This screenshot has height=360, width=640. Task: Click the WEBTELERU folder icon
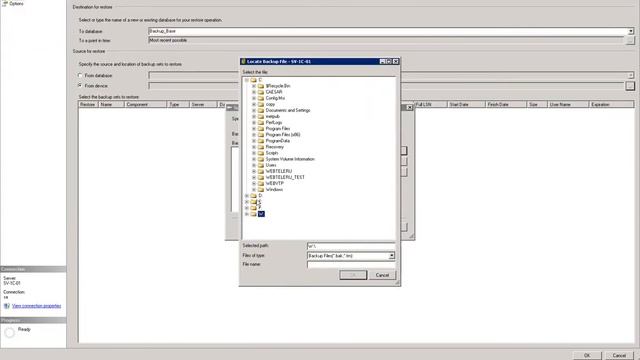point(261,171)
